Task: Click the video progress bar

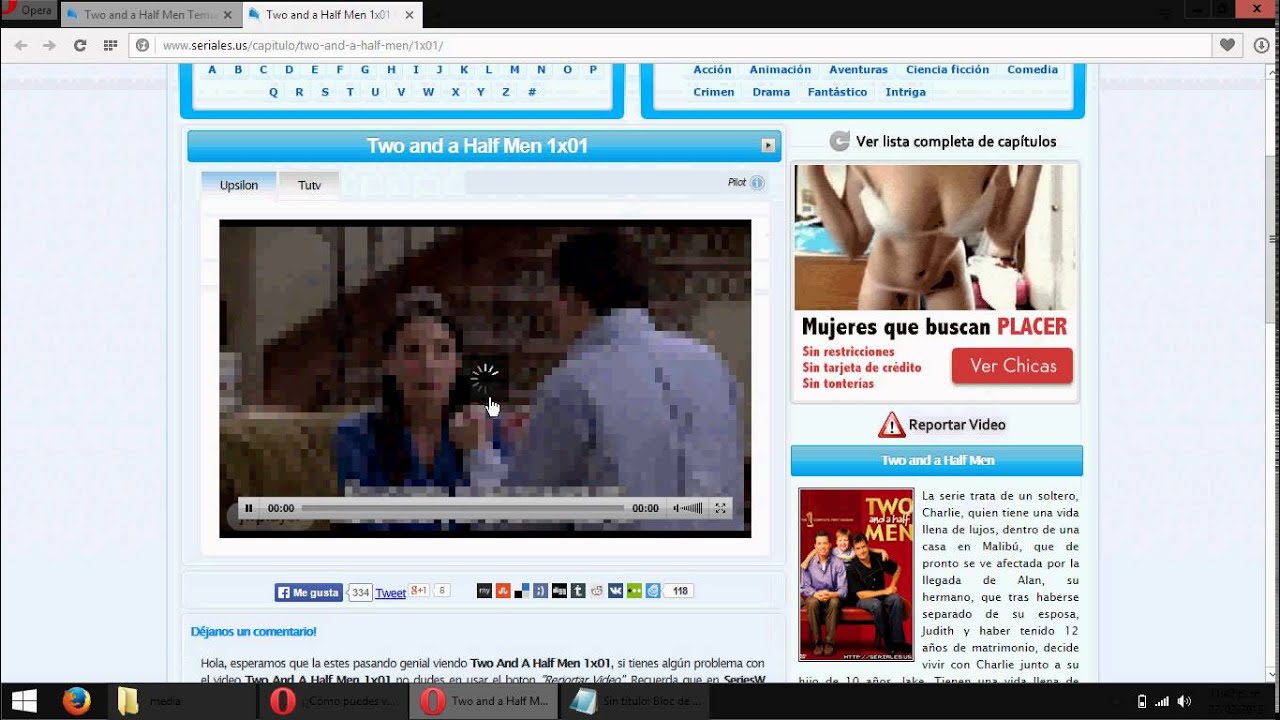Action: coord(462,508)
